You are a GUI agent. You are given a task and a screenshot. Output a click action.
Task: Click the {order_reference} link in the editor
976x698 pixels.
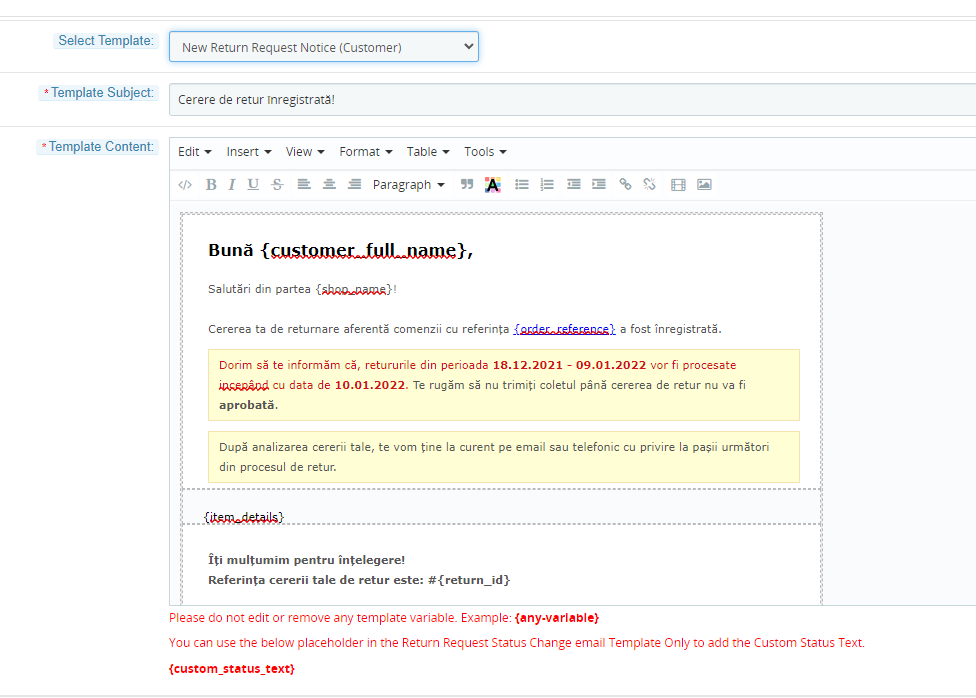coord(565,329)
